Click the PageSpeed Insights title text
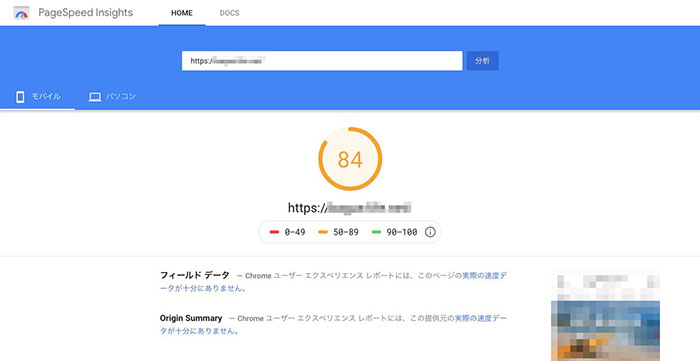The width and height of the screenshot is (700, 361). pos(86,12)
